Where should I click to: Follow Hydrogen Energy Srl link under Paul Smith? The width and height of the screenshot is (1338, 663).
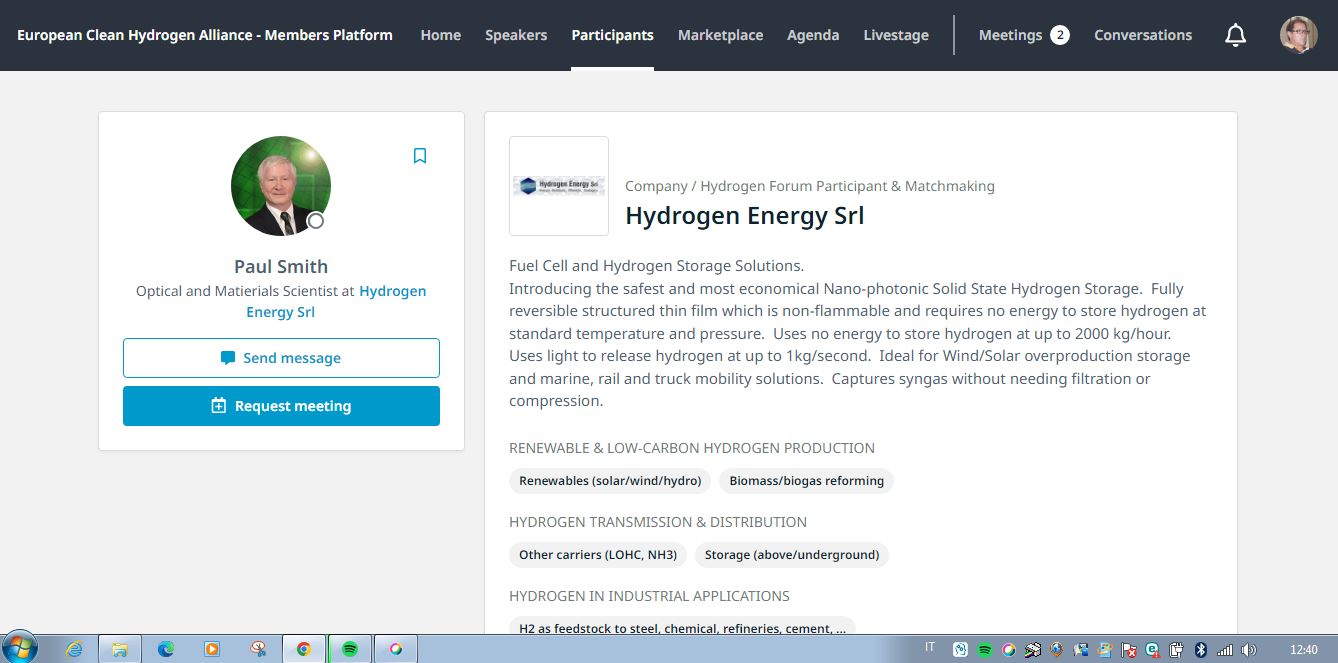(336, 302)
